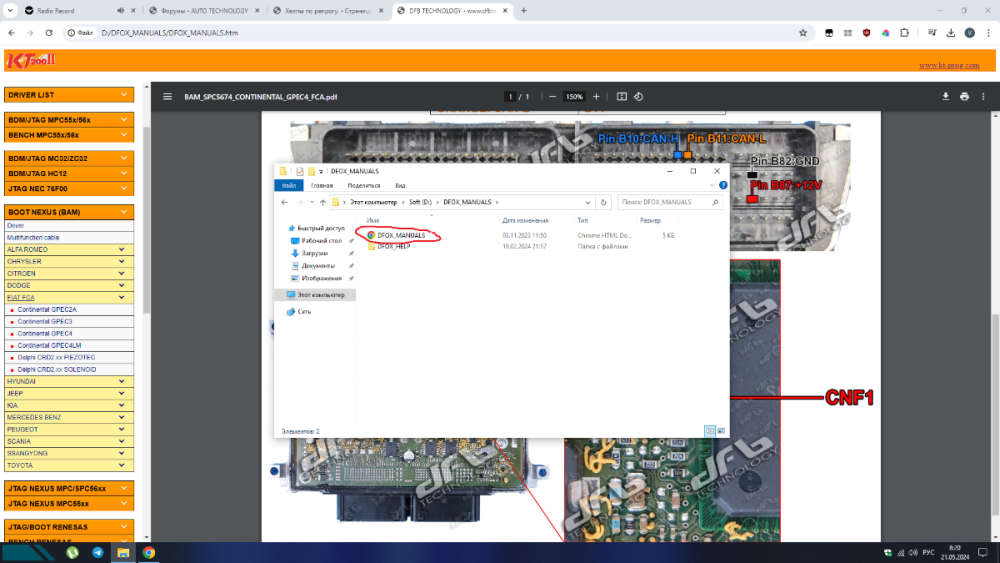The height and width of the screenshot is (563, 1000).
Task: Print the PDF document
Action: pos(964,97)
